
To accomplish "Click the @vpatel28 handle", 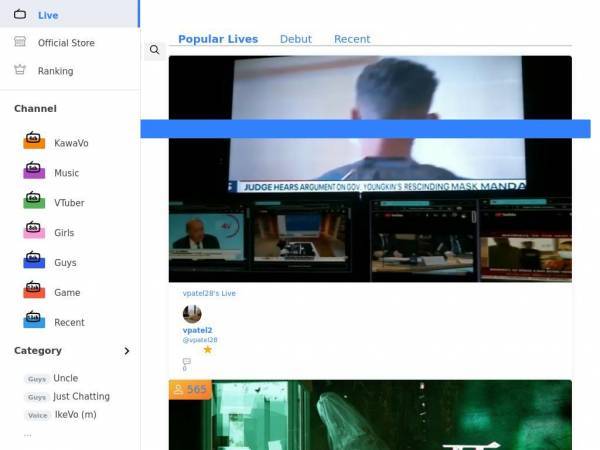I will point(200,340).
